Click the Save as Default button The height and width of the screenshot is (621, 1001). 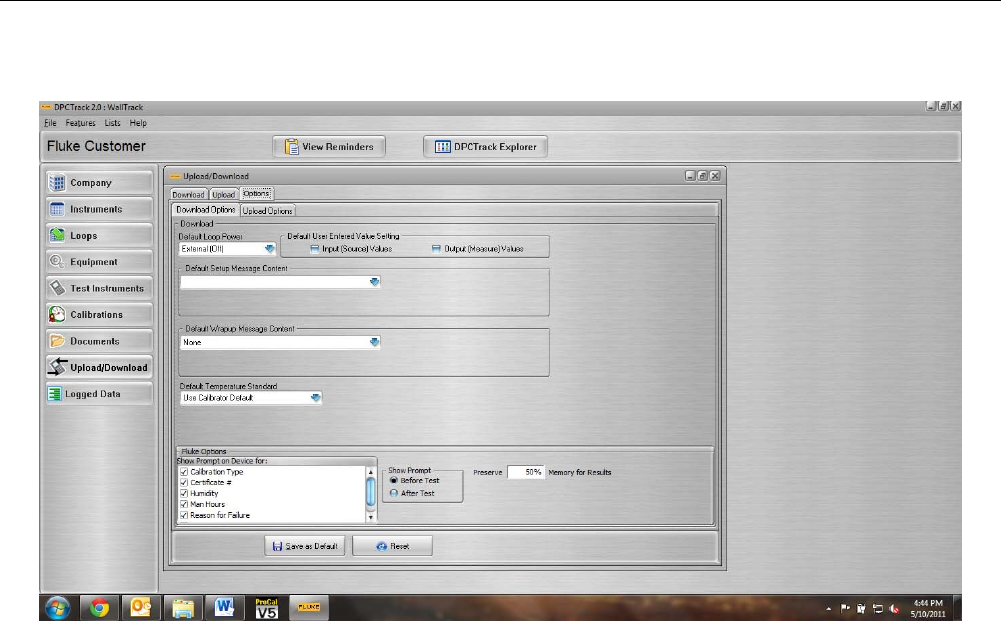pos(305,546)
